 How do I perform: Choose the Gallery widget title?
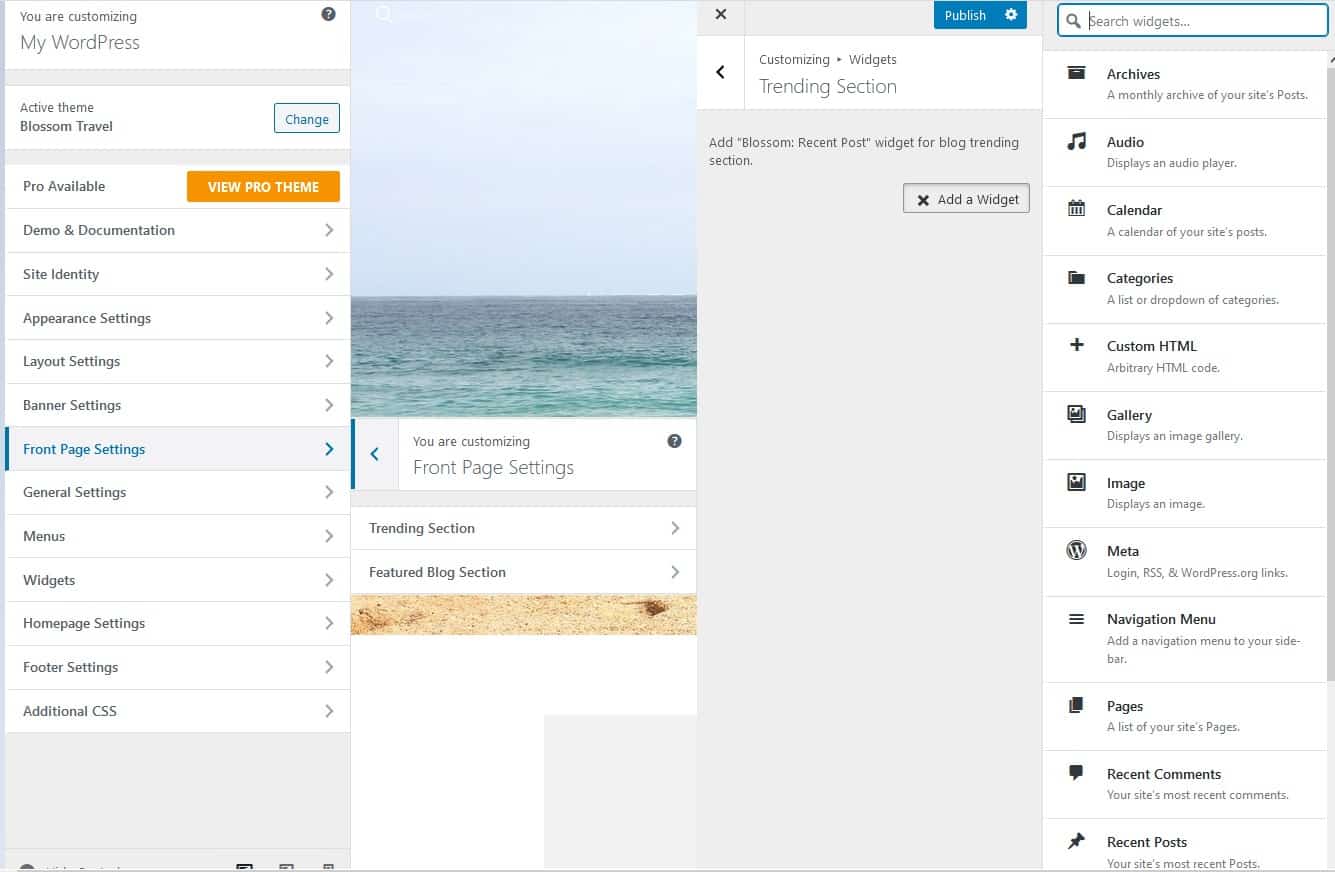point(1129,415)
